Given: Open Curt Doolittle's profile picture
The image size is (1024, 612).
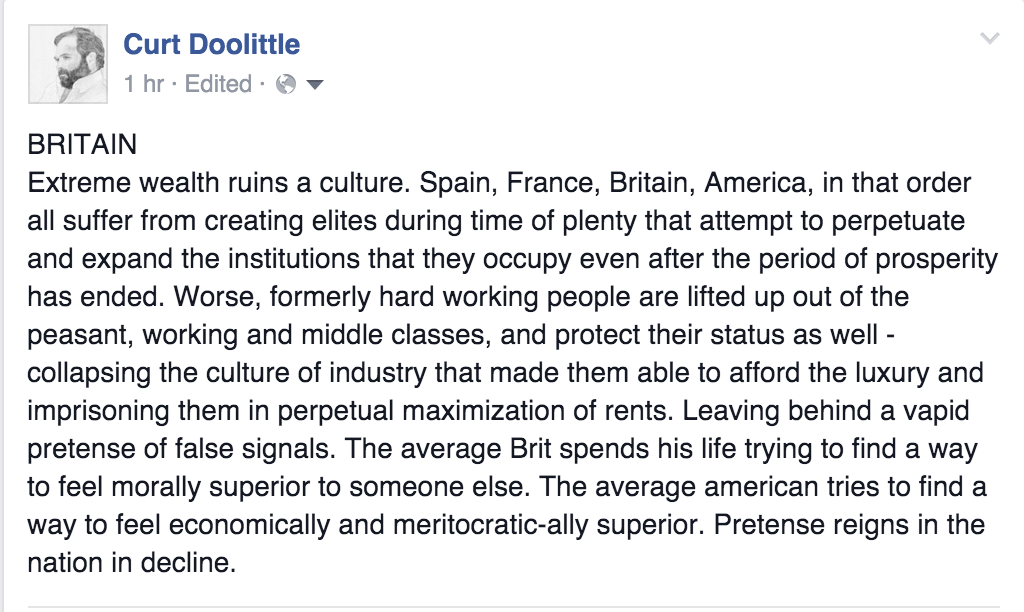Looking at the screenshot, I should [66, 64].
